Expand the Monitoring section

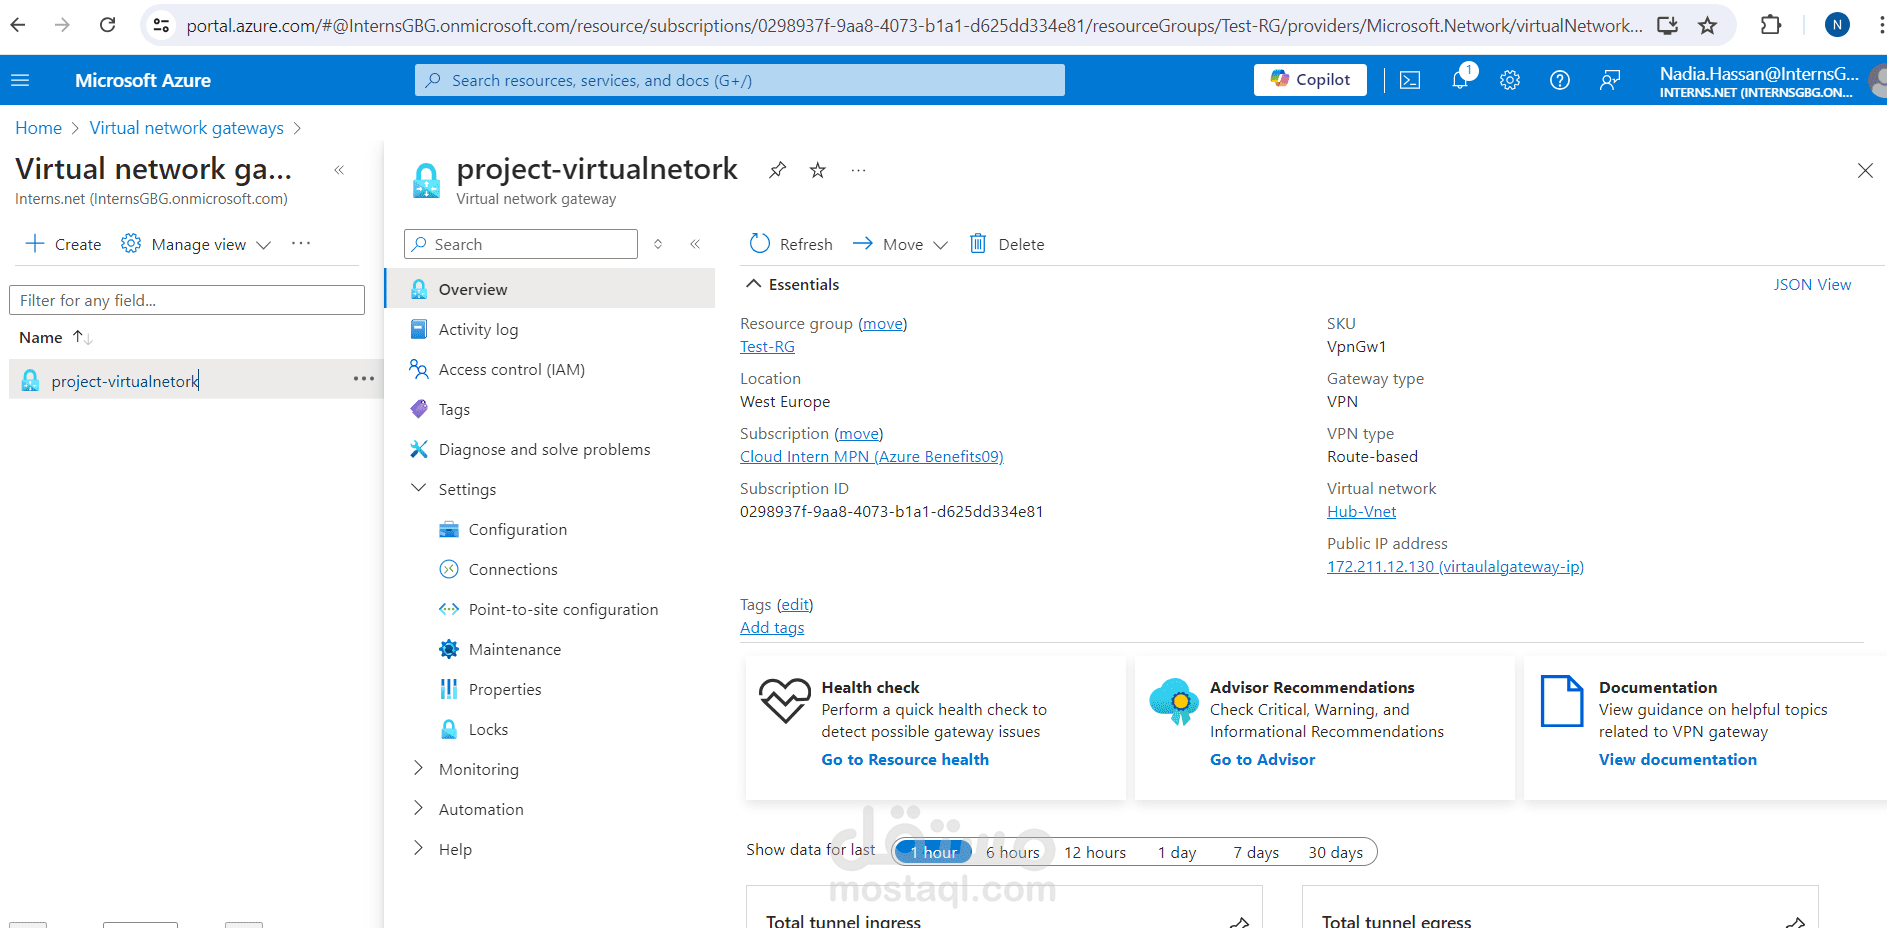click(478, 769)
